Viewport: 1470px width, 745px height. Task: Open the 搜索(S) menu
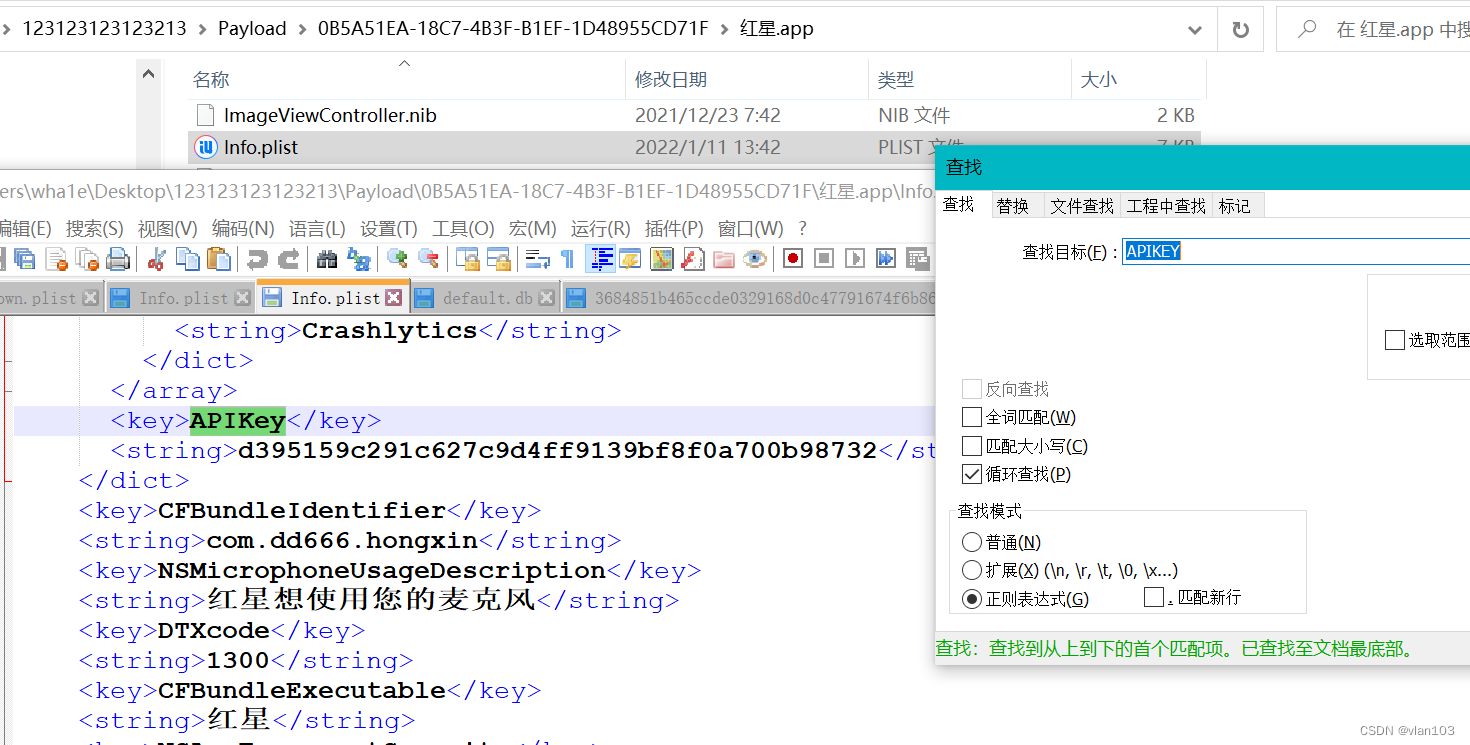click(x=95, y=229)
